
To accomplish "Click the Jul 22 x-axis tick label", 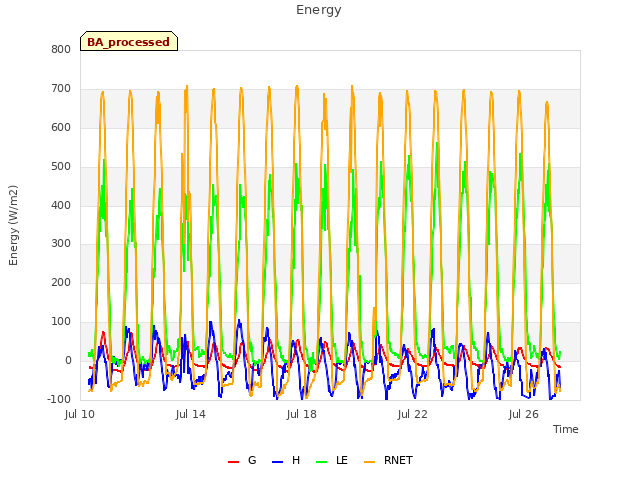I will click(413, 415).
